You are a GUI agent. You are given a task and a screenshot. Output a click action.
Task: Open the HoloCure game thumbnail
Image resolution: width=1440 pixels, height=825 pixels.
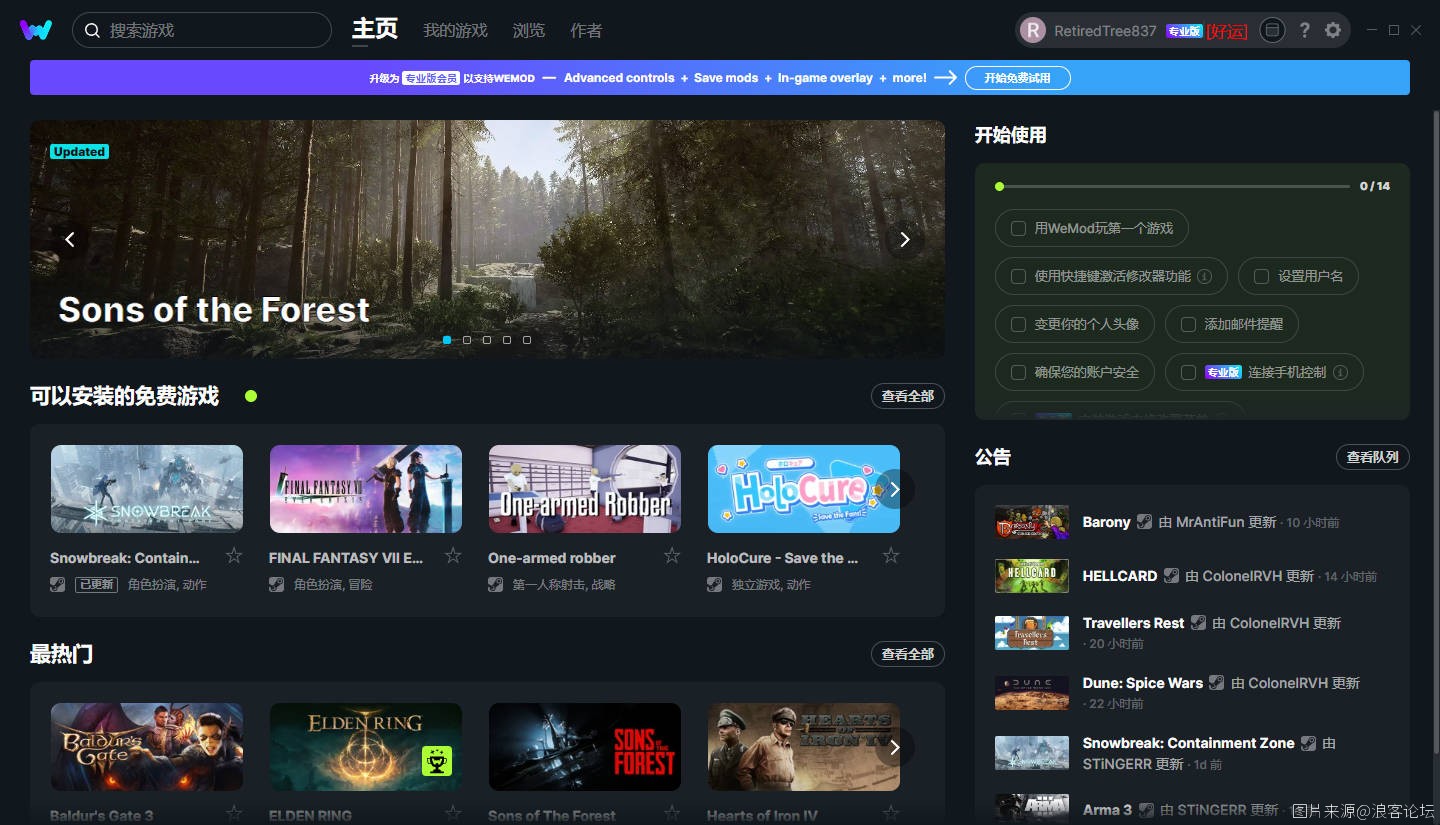pyautogui.click(x=804, y=489)
